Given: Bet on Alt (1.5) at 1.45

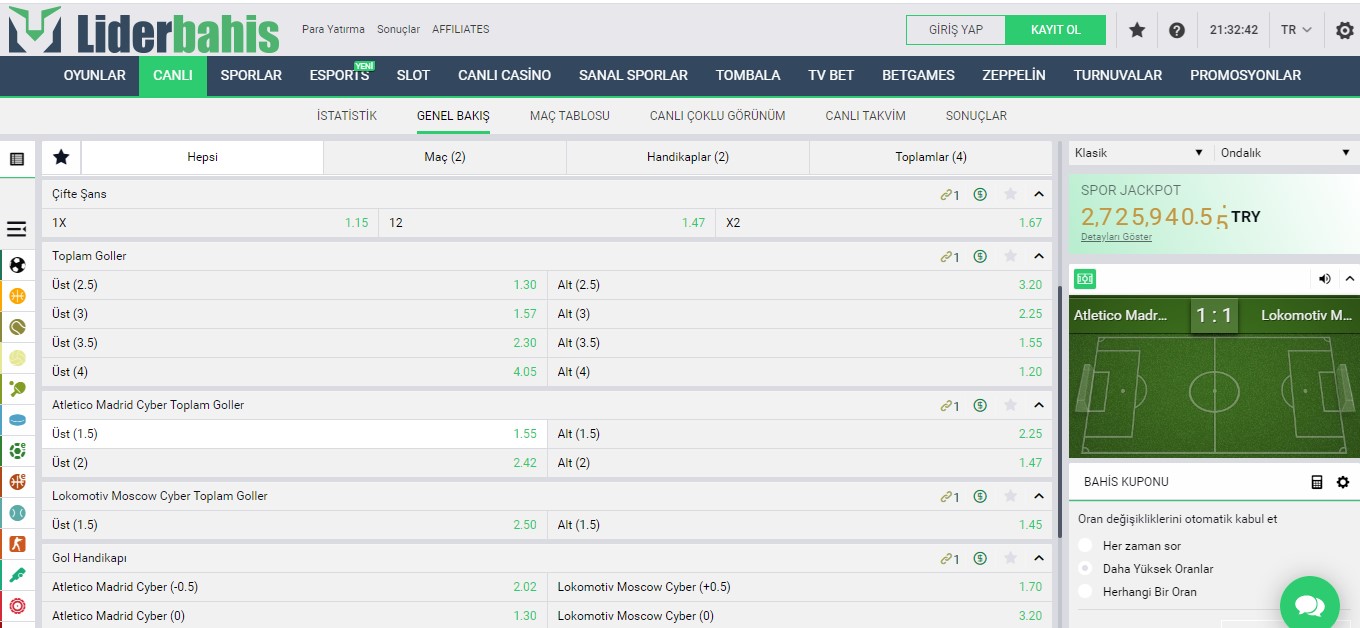Looking at the screenshot, I should point(800,525).
